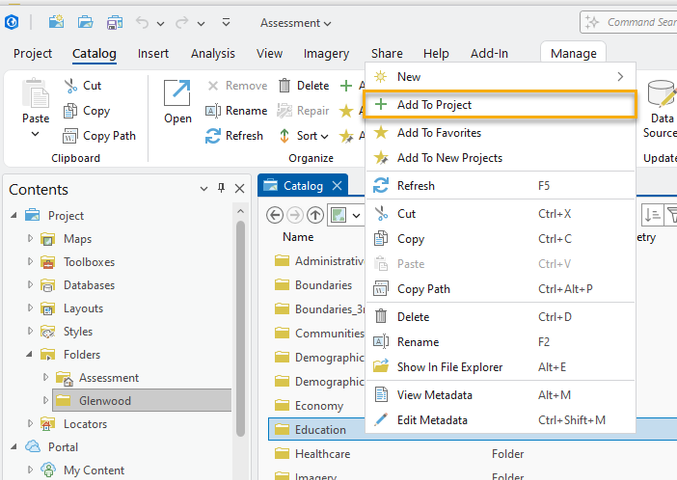Expand the Maps node in Contents

pyautogui.click(x=31, y=239)
